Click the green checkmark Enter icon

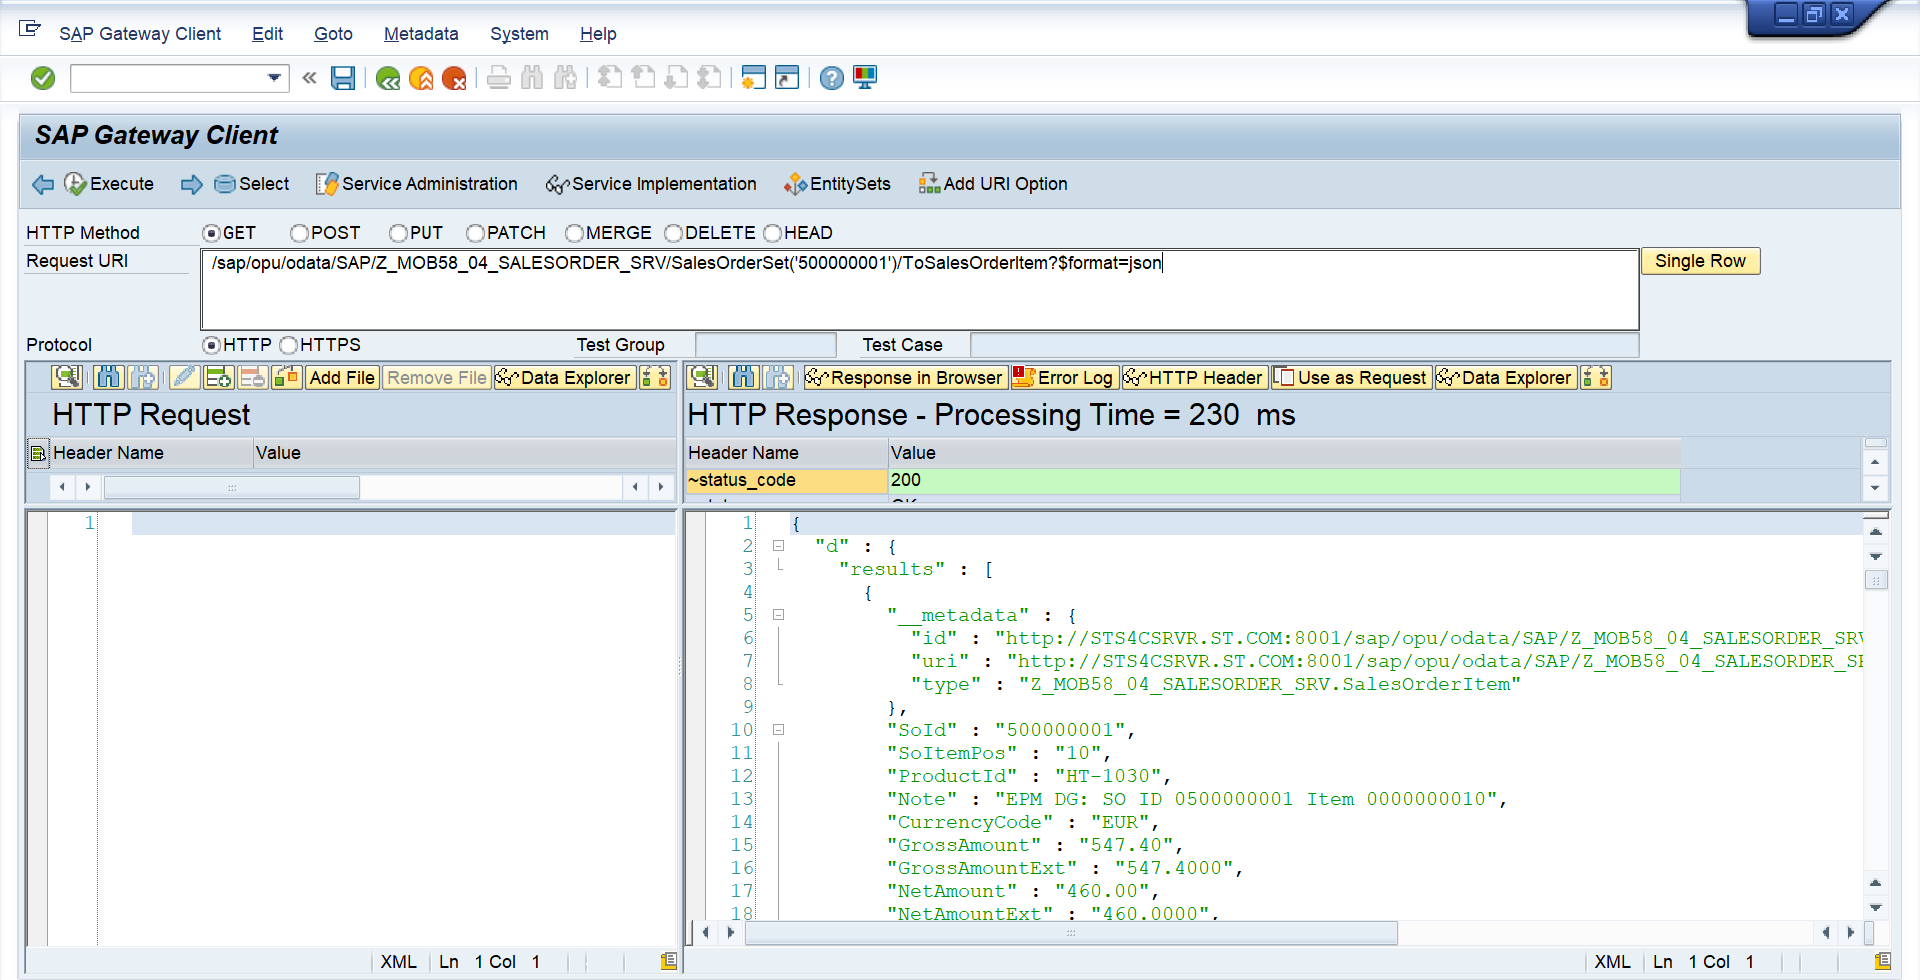[43, 78]
